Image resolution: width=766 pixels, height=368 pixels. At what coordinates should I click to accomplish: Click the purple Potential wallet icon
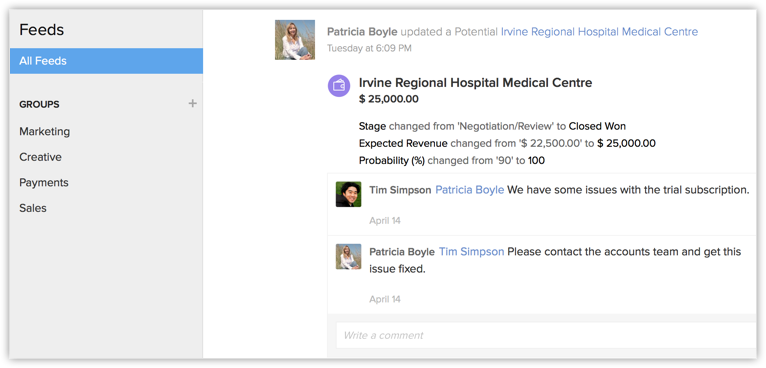point(339,86)
